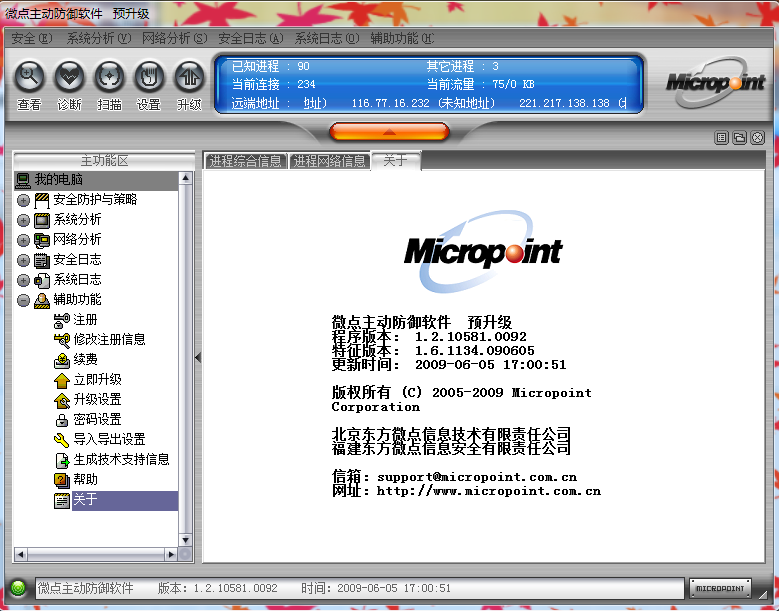Click the Micropoint logo at top right
779x611 pixels.
[716, 82]
